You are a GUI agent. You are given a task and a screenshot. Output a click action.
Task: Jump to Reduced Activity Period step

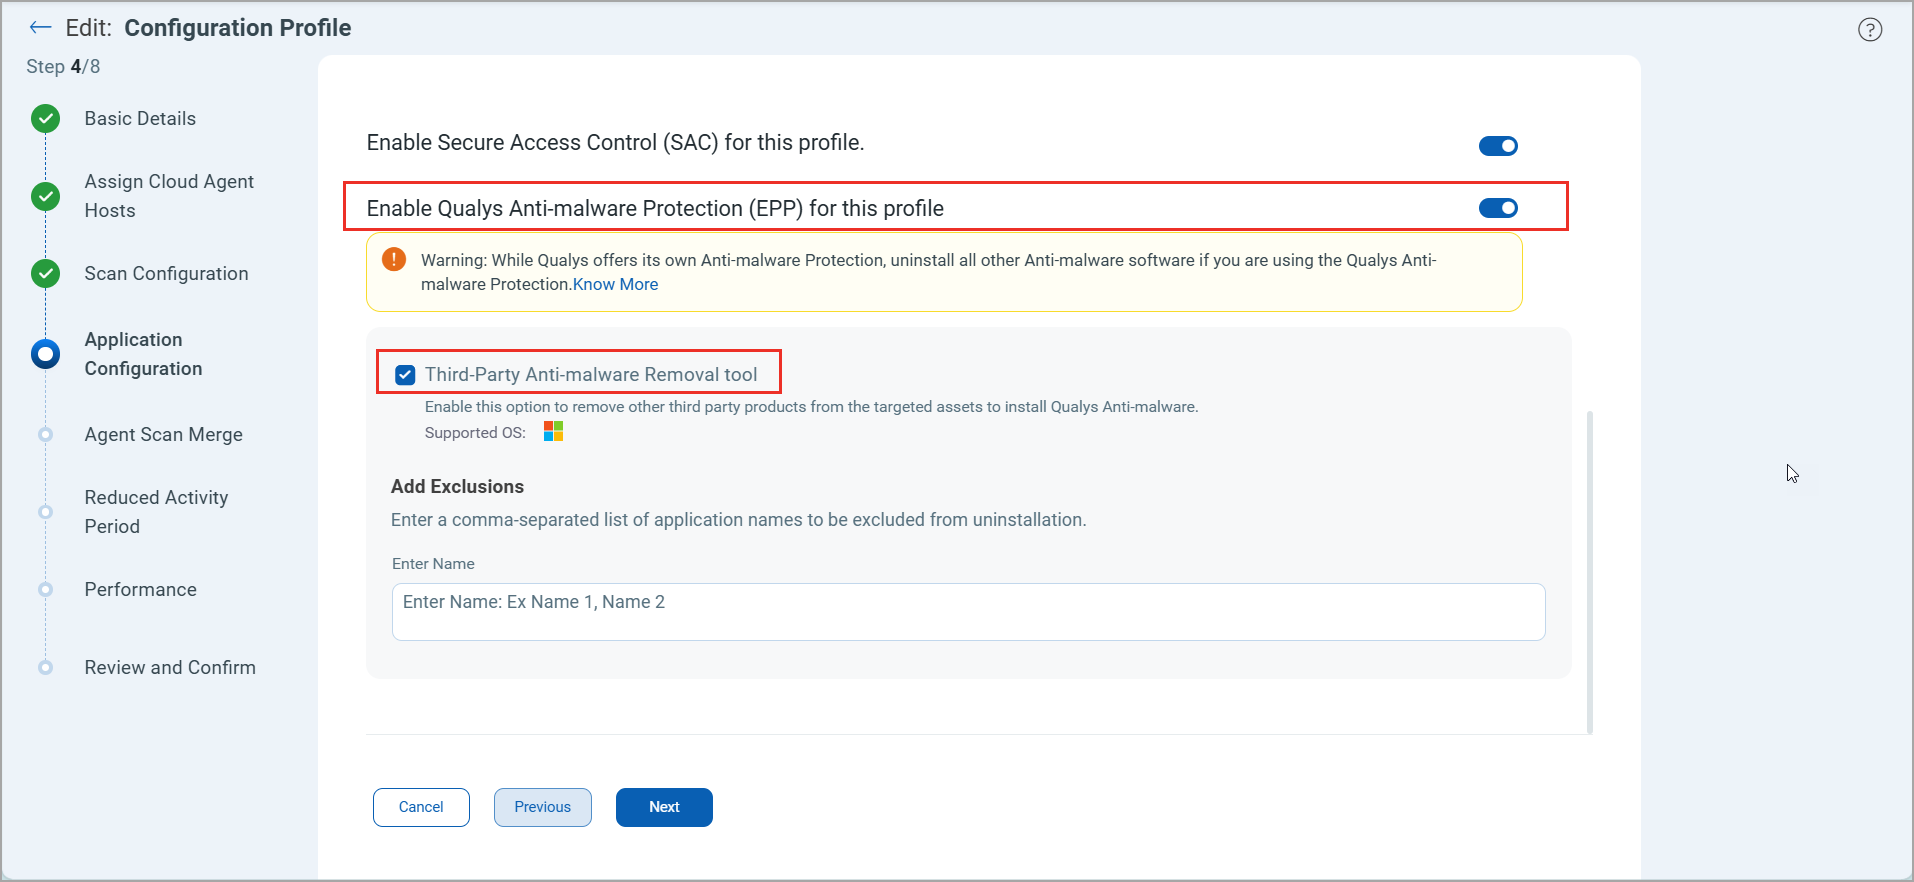click(x=156, y=512)
